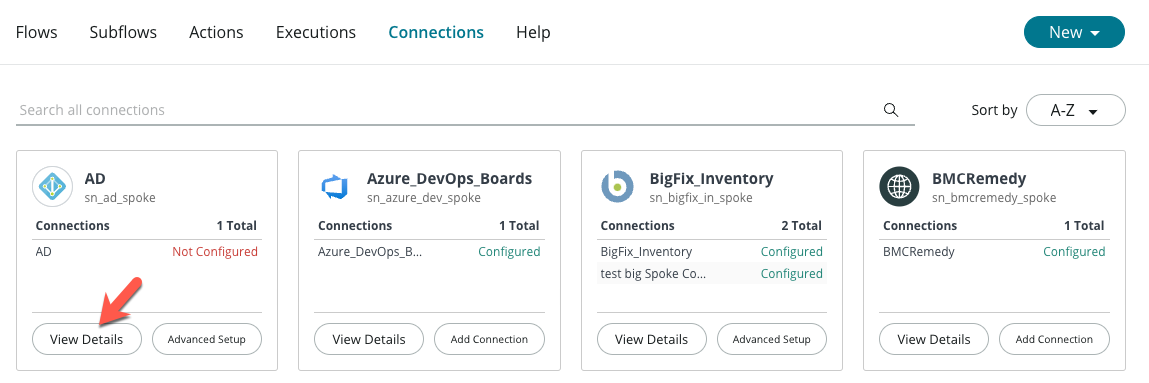Click the sn_ad_spoke scope text
The height and width of the screenshot is (383, 1149).
[x=120, y=198]
